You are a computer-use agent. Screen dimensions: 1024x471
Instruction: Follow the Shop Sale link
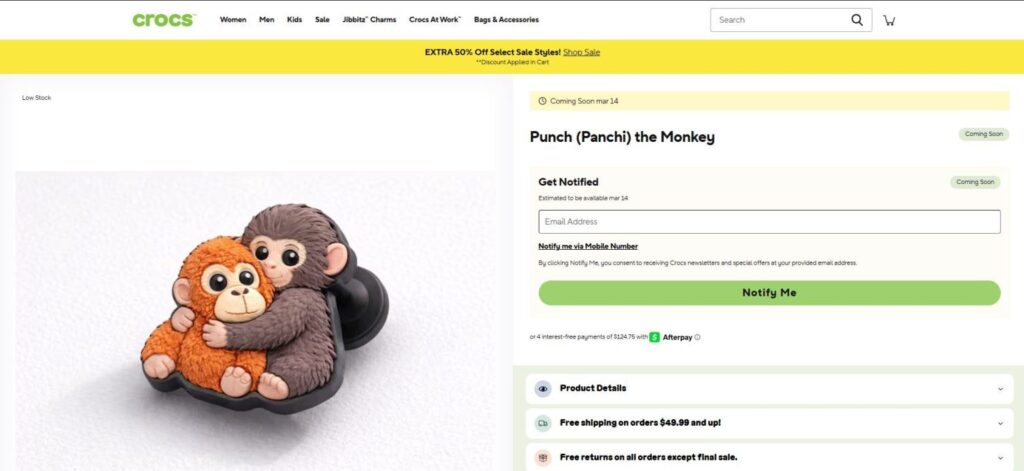pyautogui.click(x=581, y=52)
